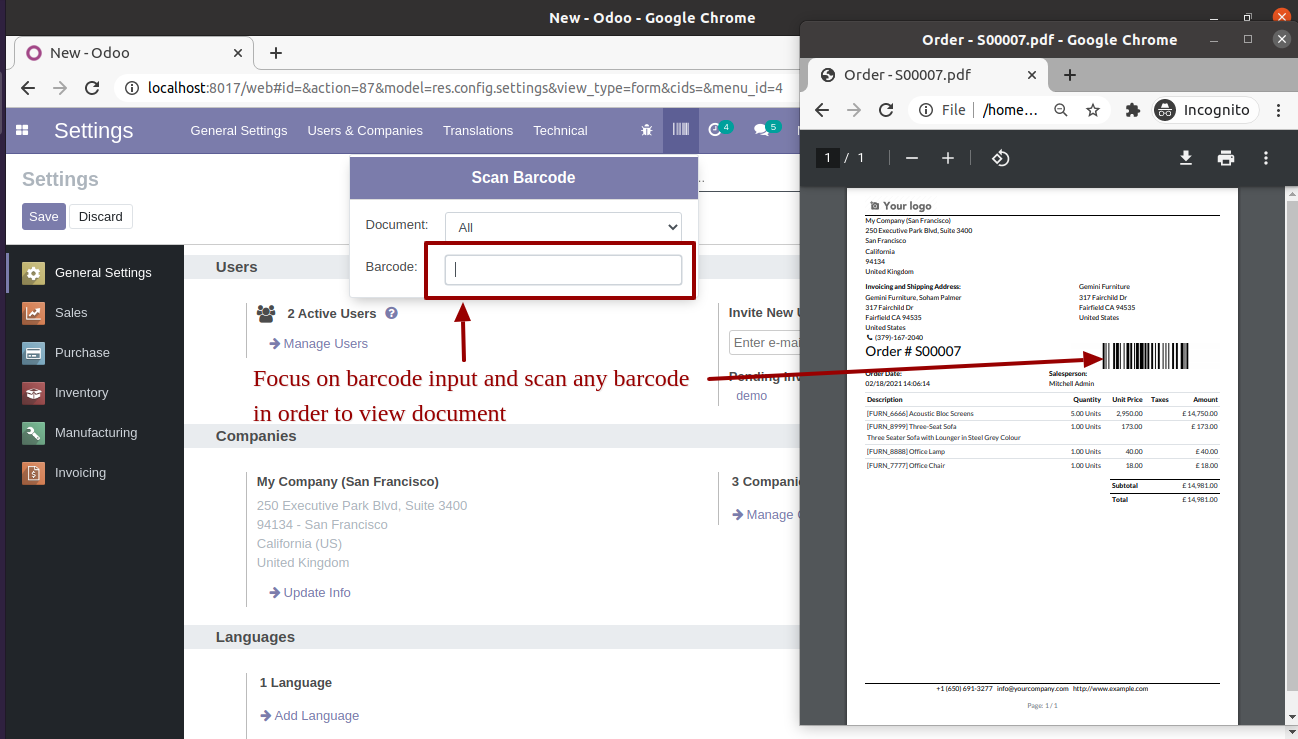Reload the PDF window page
The height and width of the screenshot is (739, 1298).
(x=886, y=110)
